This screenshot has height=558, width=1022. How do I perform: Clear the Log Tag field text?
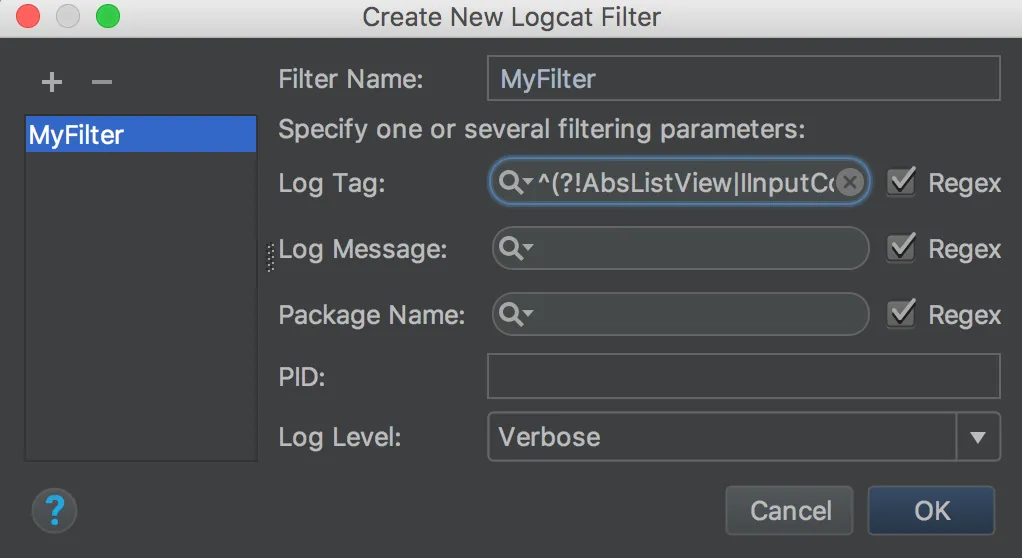pos(849,182)
